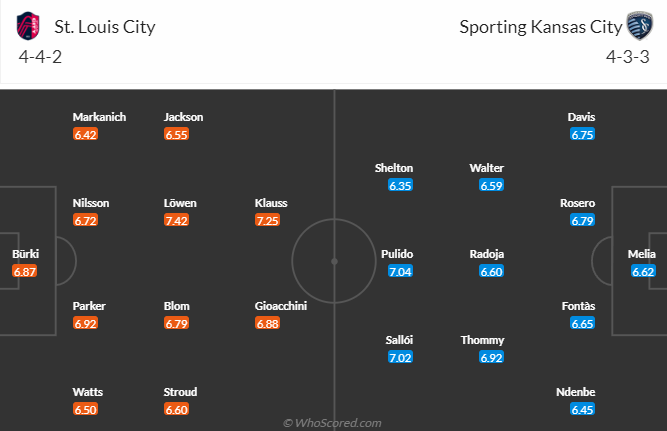Open player Markanich's name
This screenshot has height=431, width=667.
[99, 117]
